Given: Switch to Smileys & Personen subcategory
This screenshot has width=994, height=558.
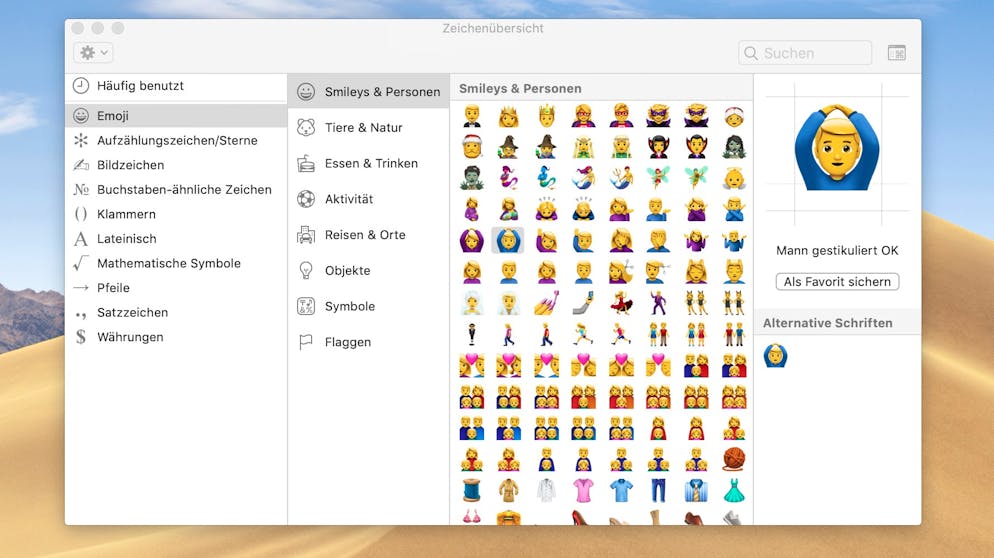Looking at the screenshot, I should point(369,92).
